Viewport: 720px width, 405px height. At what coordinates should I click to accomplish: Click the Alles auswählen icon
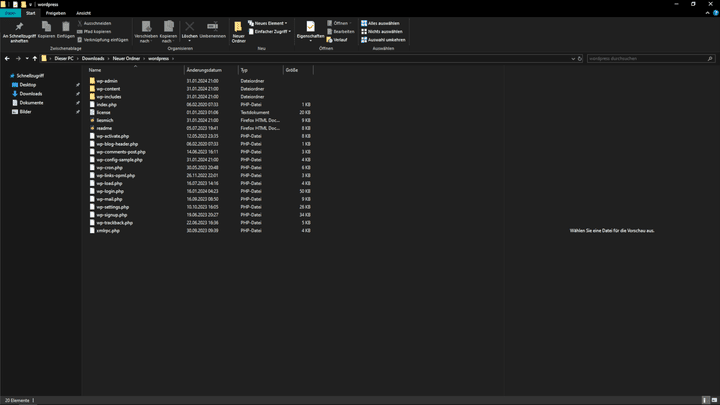364,23
